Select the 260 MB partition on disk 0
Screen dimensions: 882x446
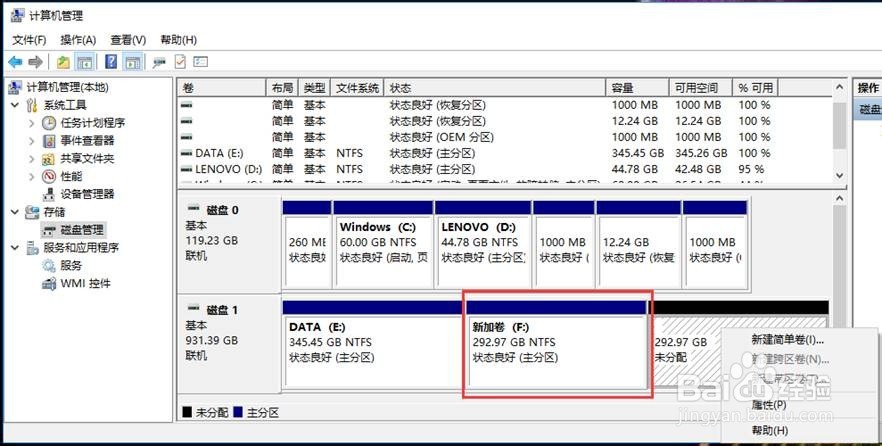click(x=307, y=243)
